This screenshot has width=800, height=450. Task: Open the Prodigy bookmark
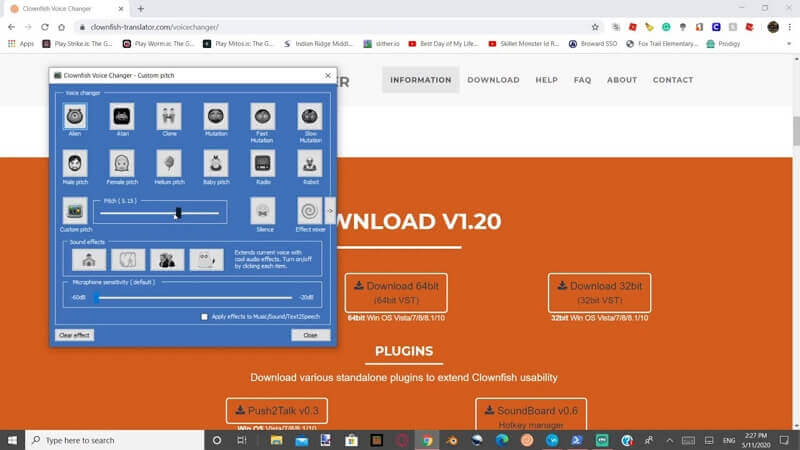(723, 44)
